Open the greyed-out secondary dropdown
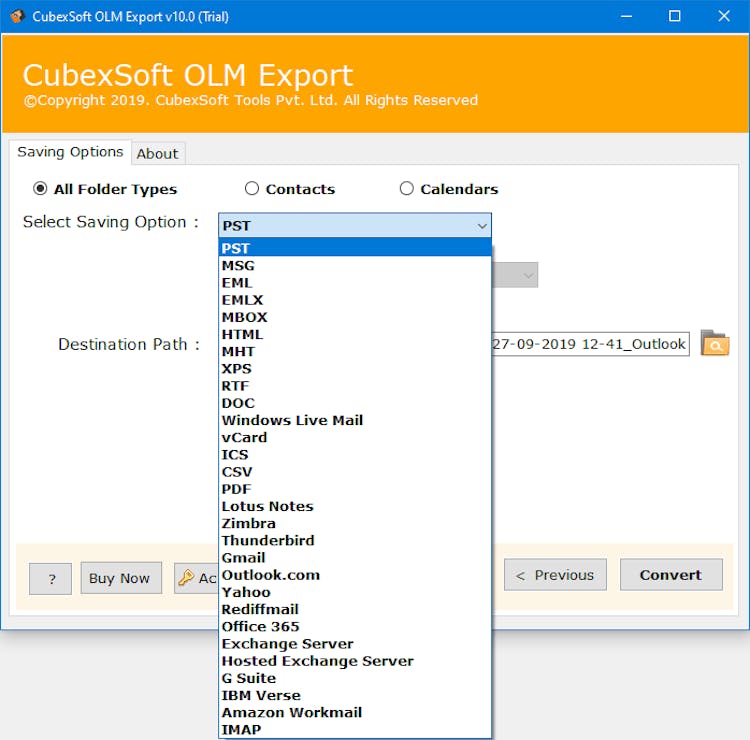The width and height of the screenshot is (750, 740). pos(515,275)
